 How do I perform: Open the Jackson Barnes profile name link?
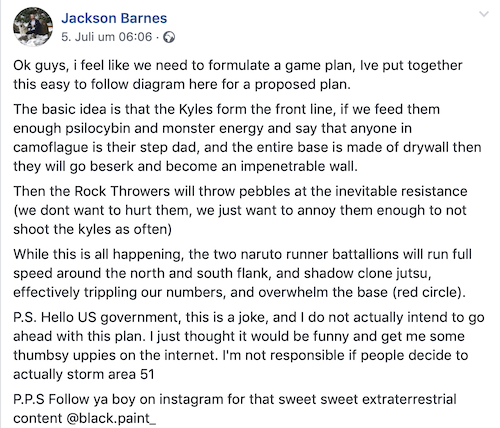114,18
